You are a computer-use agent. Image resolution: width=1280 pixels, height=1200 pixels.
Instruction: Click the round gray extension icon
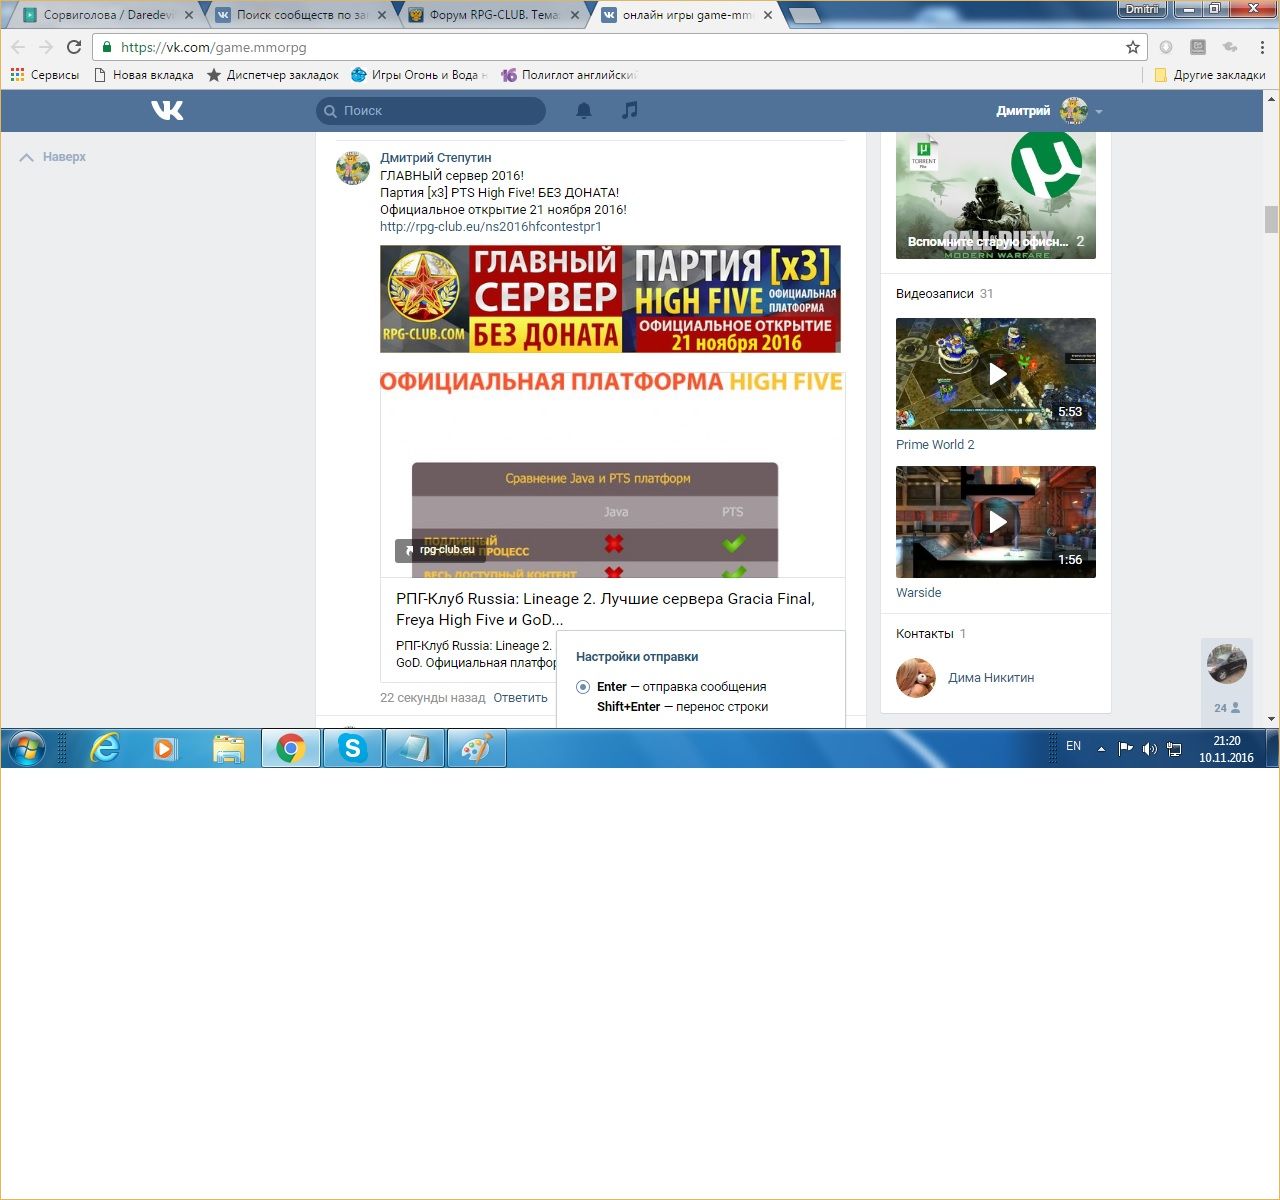click(x=1166, y=47)
